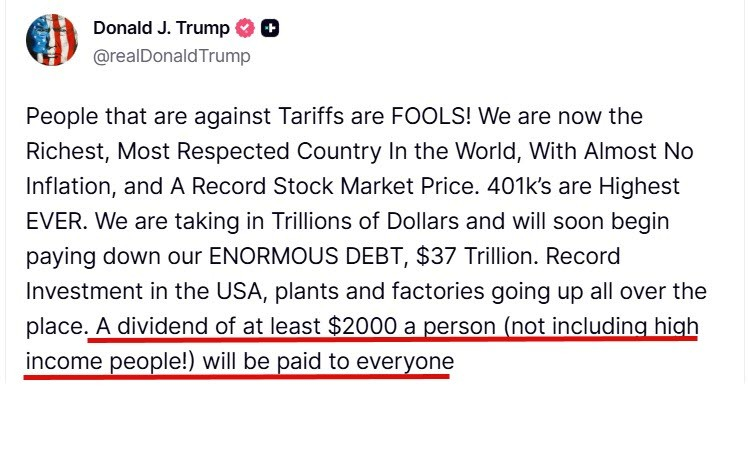The height and width of the screenshot is (453, 748).
Task: Click the black plus badge icon
Action: 269,28
